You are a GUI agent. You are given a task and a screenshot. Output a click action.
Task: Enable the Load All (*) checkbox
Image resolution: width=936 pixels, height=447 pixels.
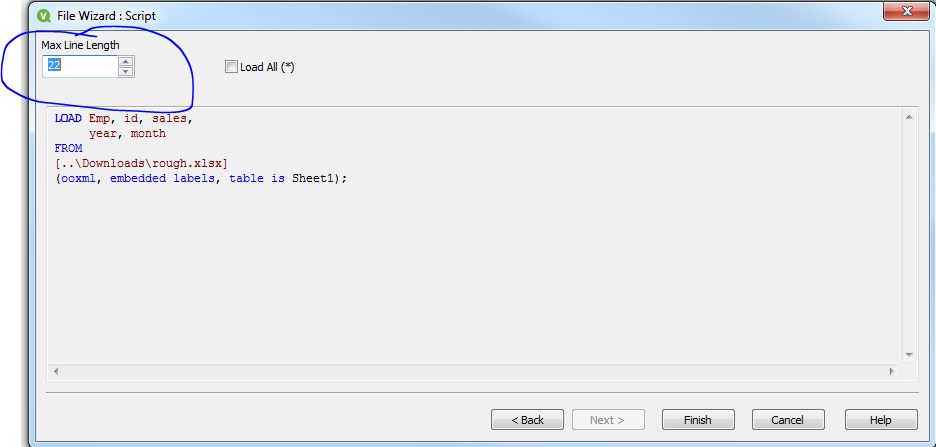(232, 67)
